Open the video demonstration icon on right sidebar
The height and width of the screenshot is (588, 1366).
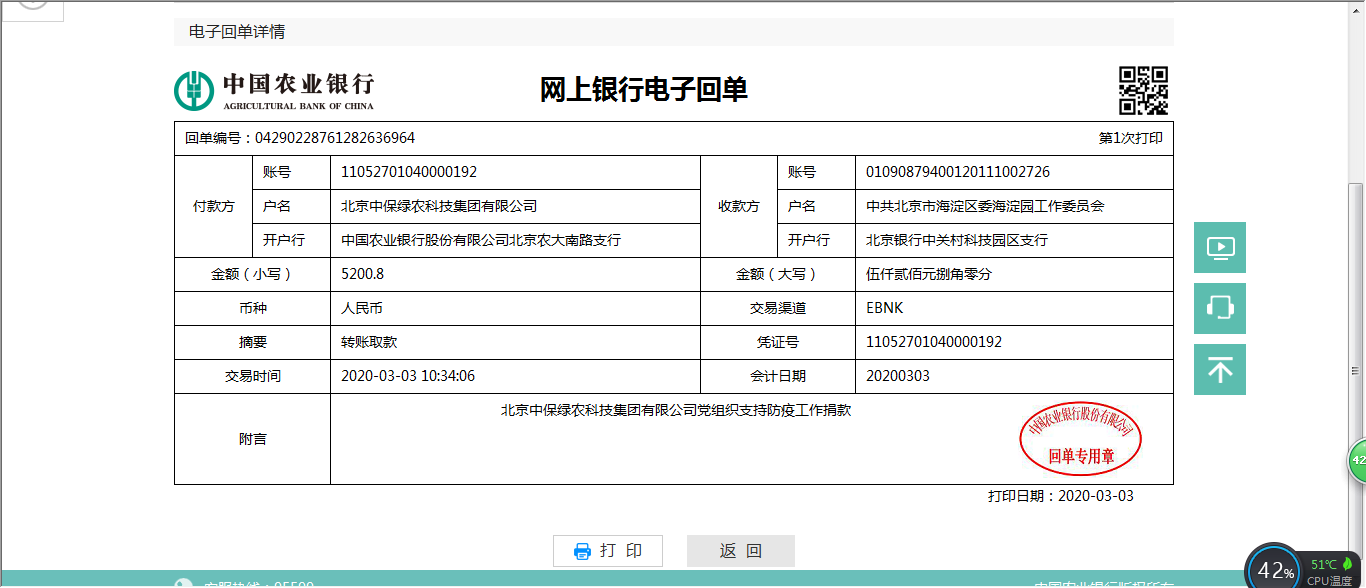[x=1219, y=247]
